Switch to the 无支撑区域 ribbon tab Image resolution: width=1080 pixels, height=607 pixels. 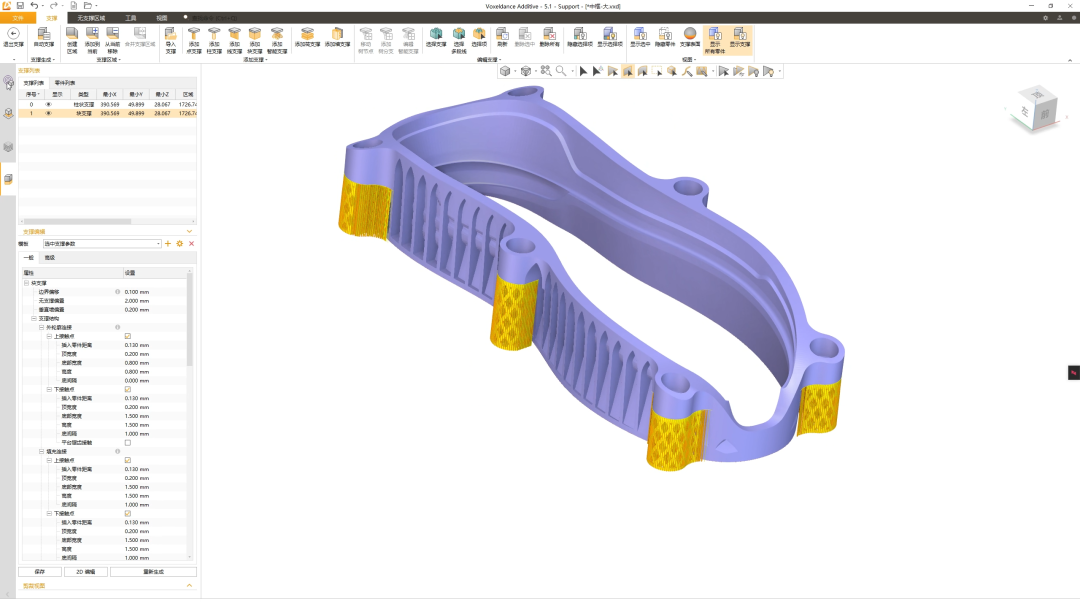coord(92,18)
